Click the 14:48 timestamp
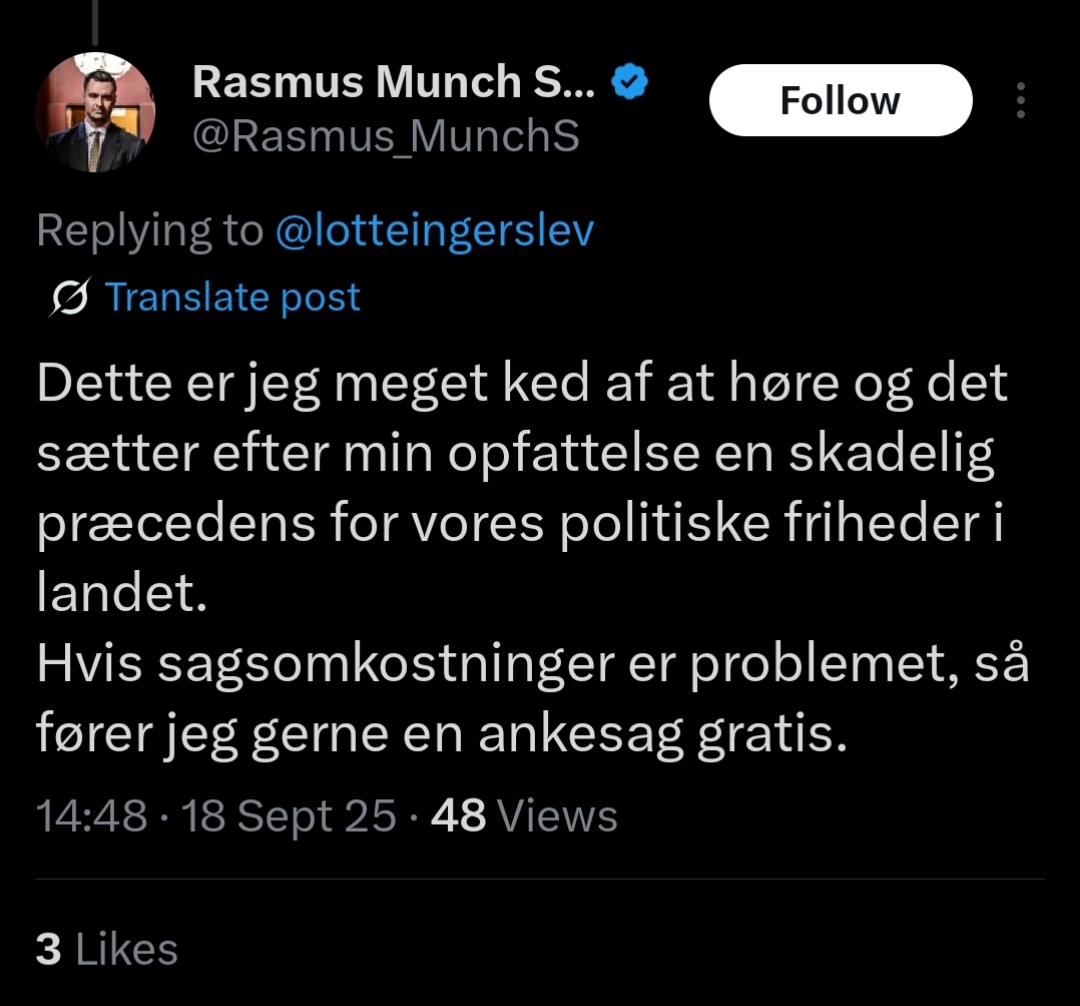Image resolution: width=1080 pixels, height=1006 pixels. click(91, 817)
